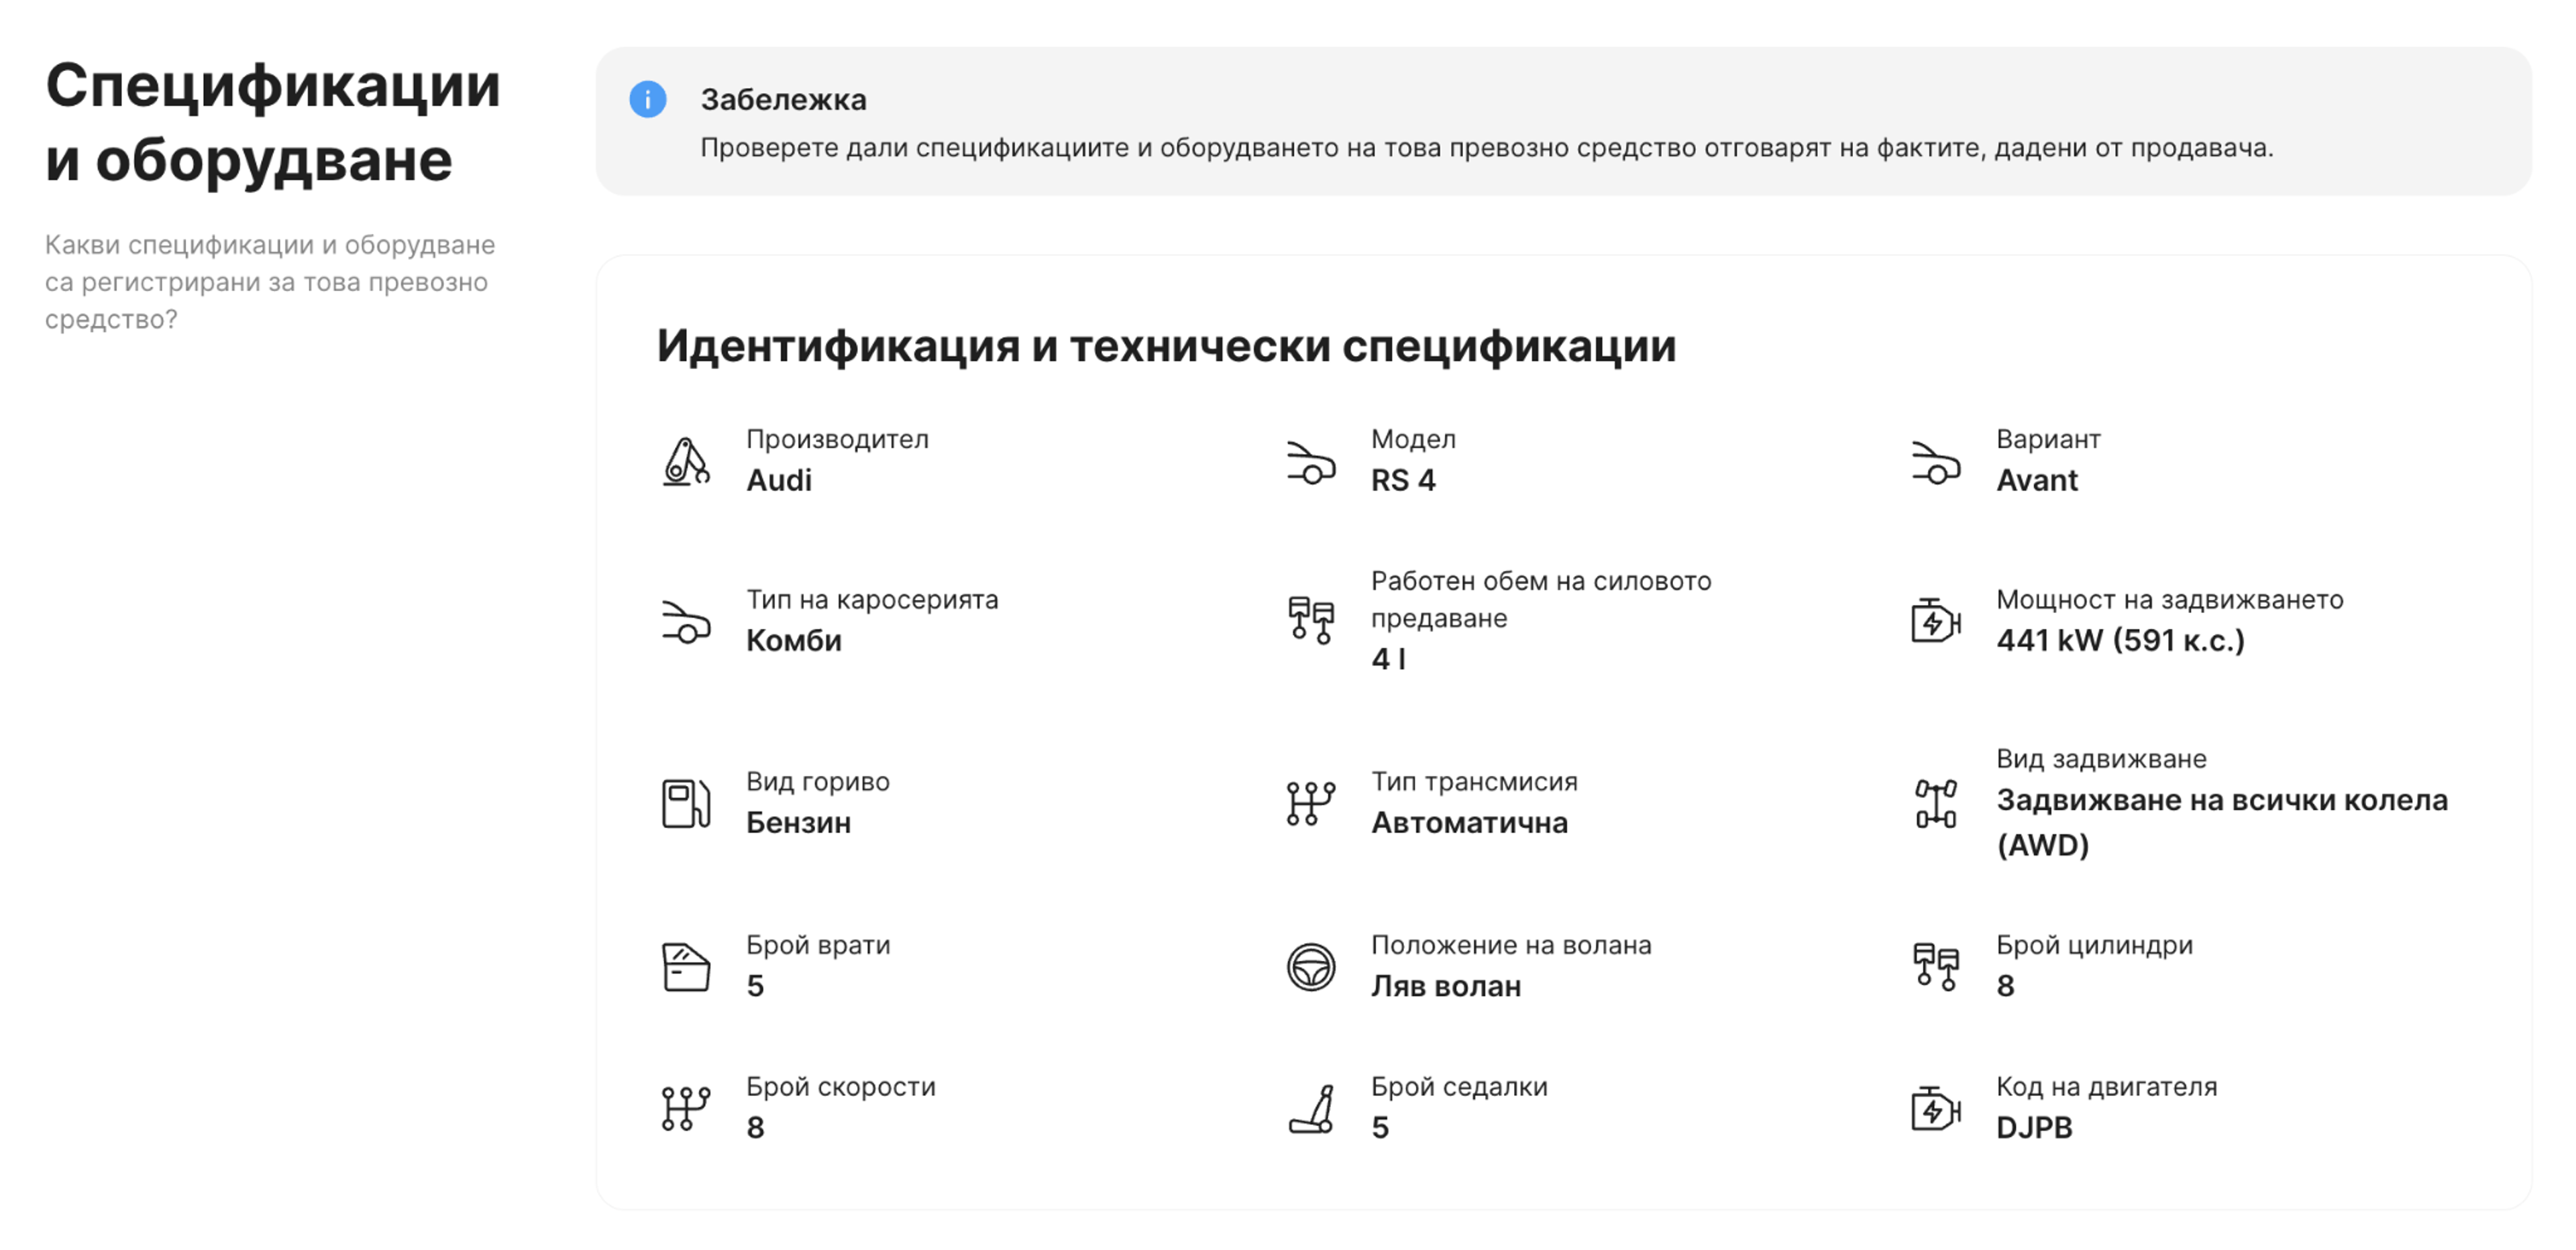Click the gear shift icon beside Брой скорости
The image size is (2576, 1250).
(x=686, y=1108)
